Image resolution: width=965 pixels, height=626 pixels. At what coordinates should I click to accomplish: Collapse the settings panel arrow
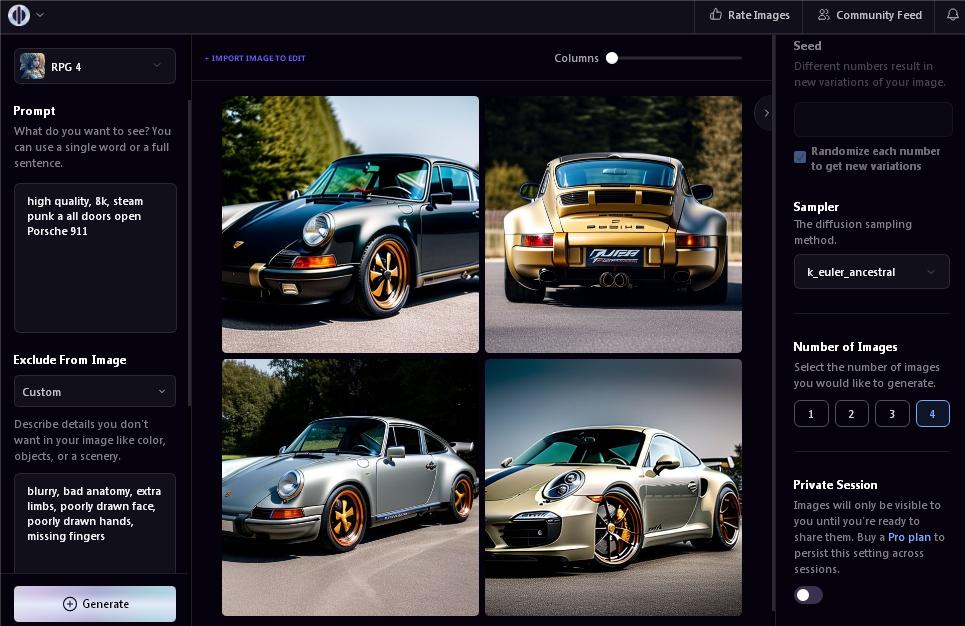766,113
